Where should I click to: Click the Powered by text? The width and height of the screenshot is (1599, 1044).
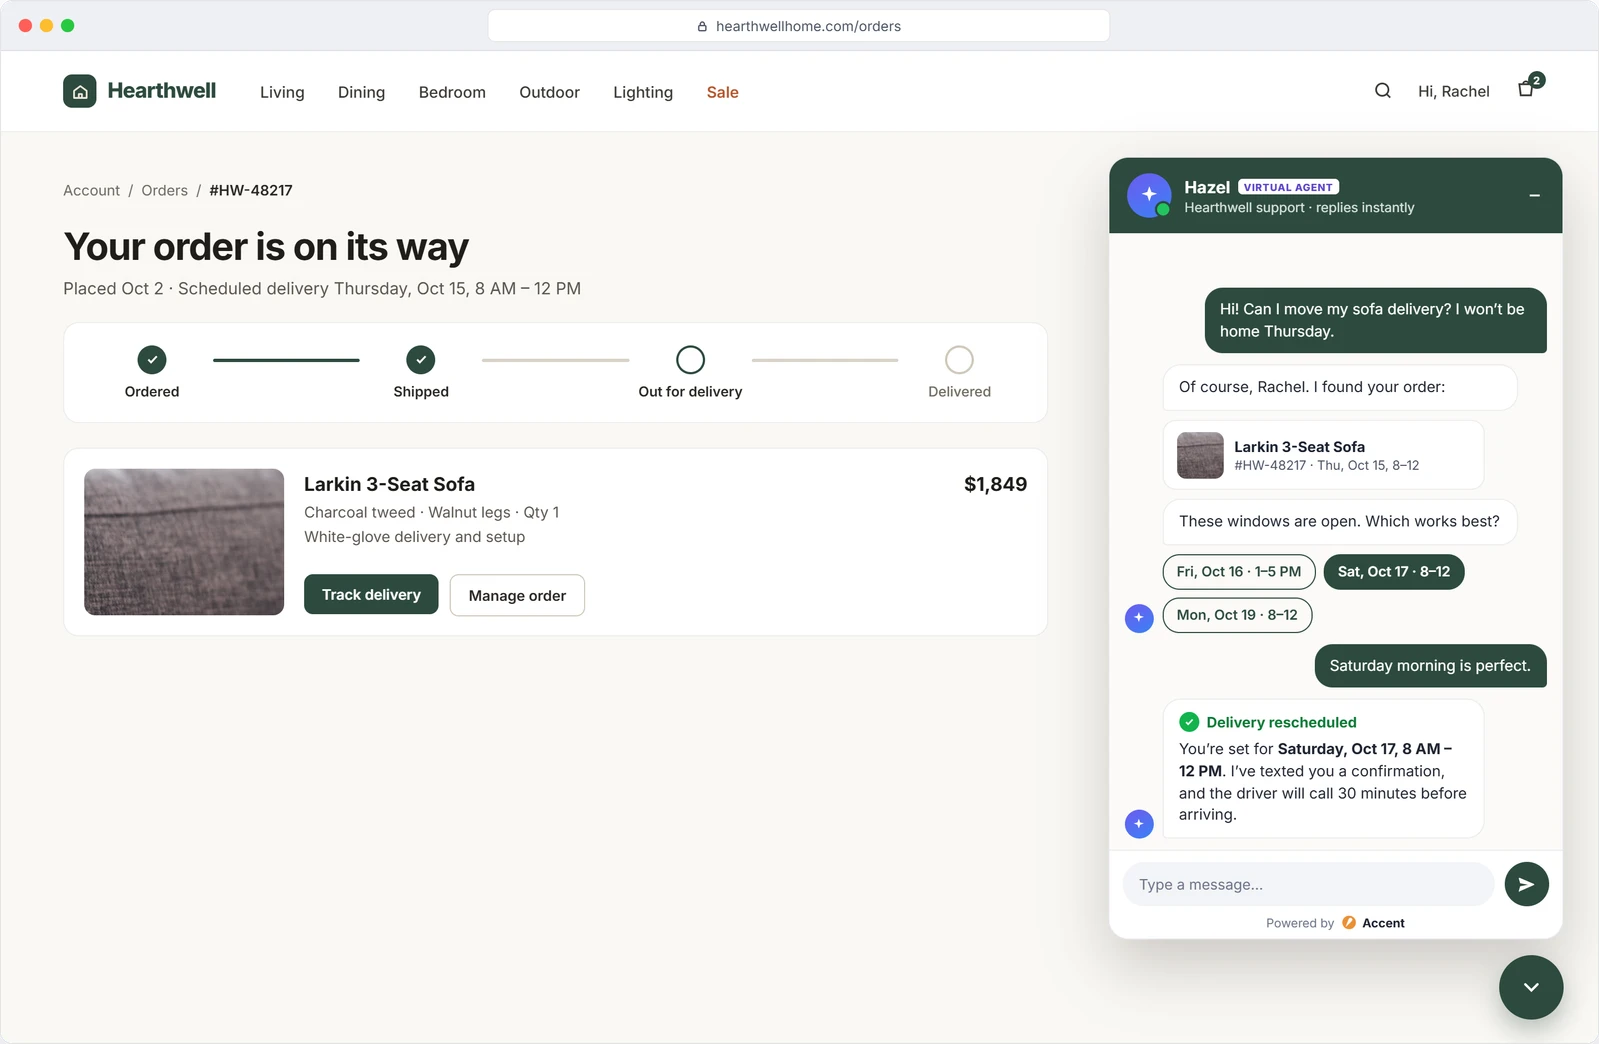coord(1300,923)
